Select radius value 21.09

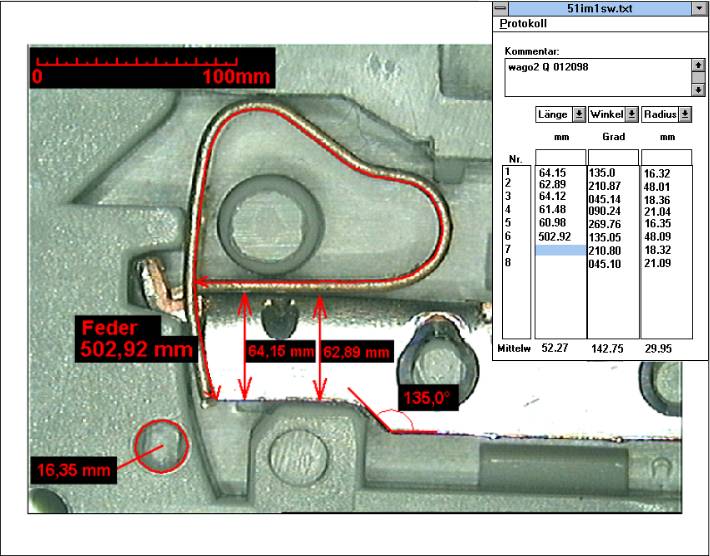click(657, 263)
